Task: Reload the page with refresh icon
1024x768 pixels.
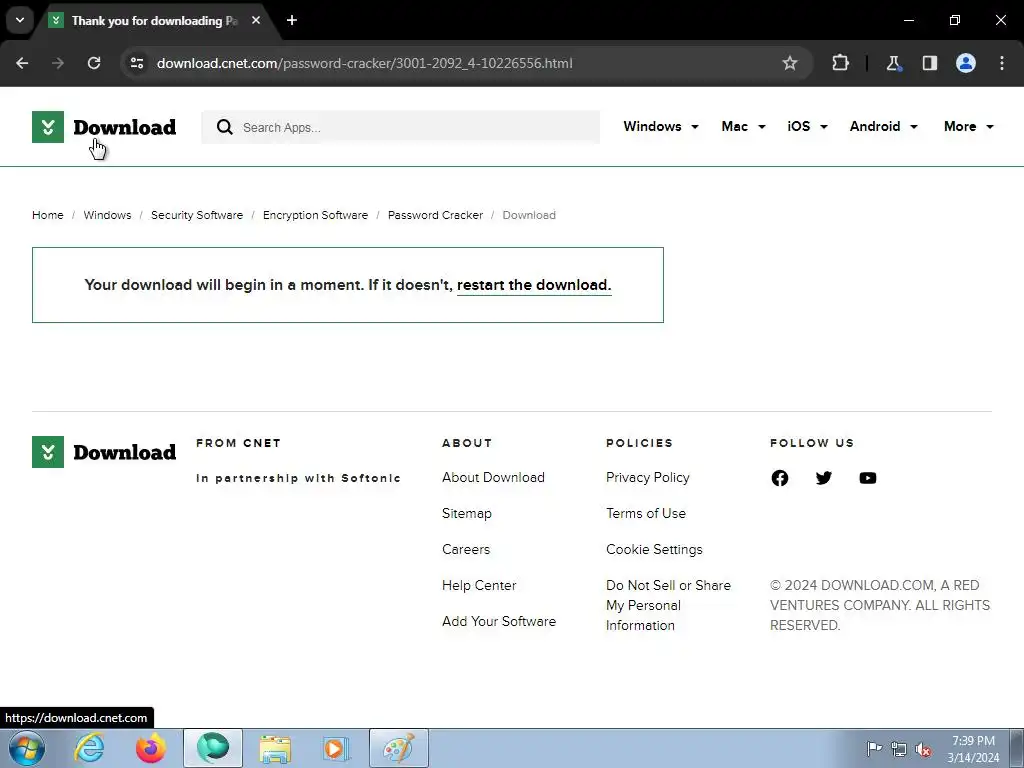Action: click(x=94, y=63)
